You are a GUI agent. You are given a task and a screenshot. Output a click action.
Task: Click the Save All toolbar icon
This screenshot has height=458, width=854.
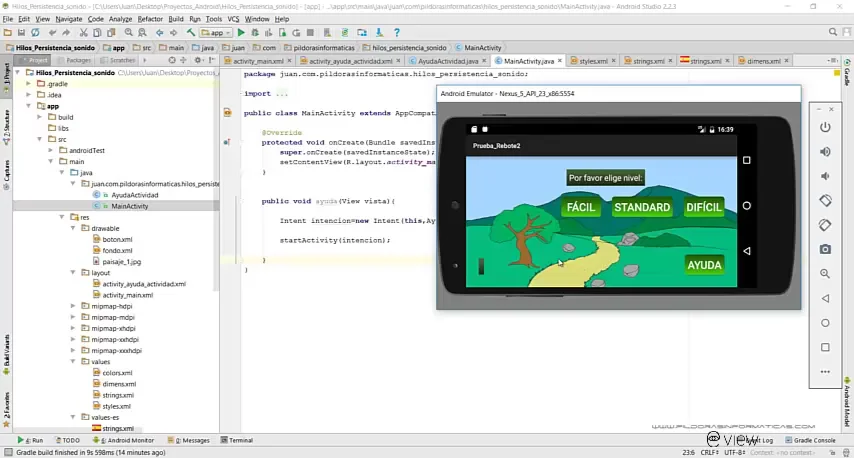tap(21, 33)
